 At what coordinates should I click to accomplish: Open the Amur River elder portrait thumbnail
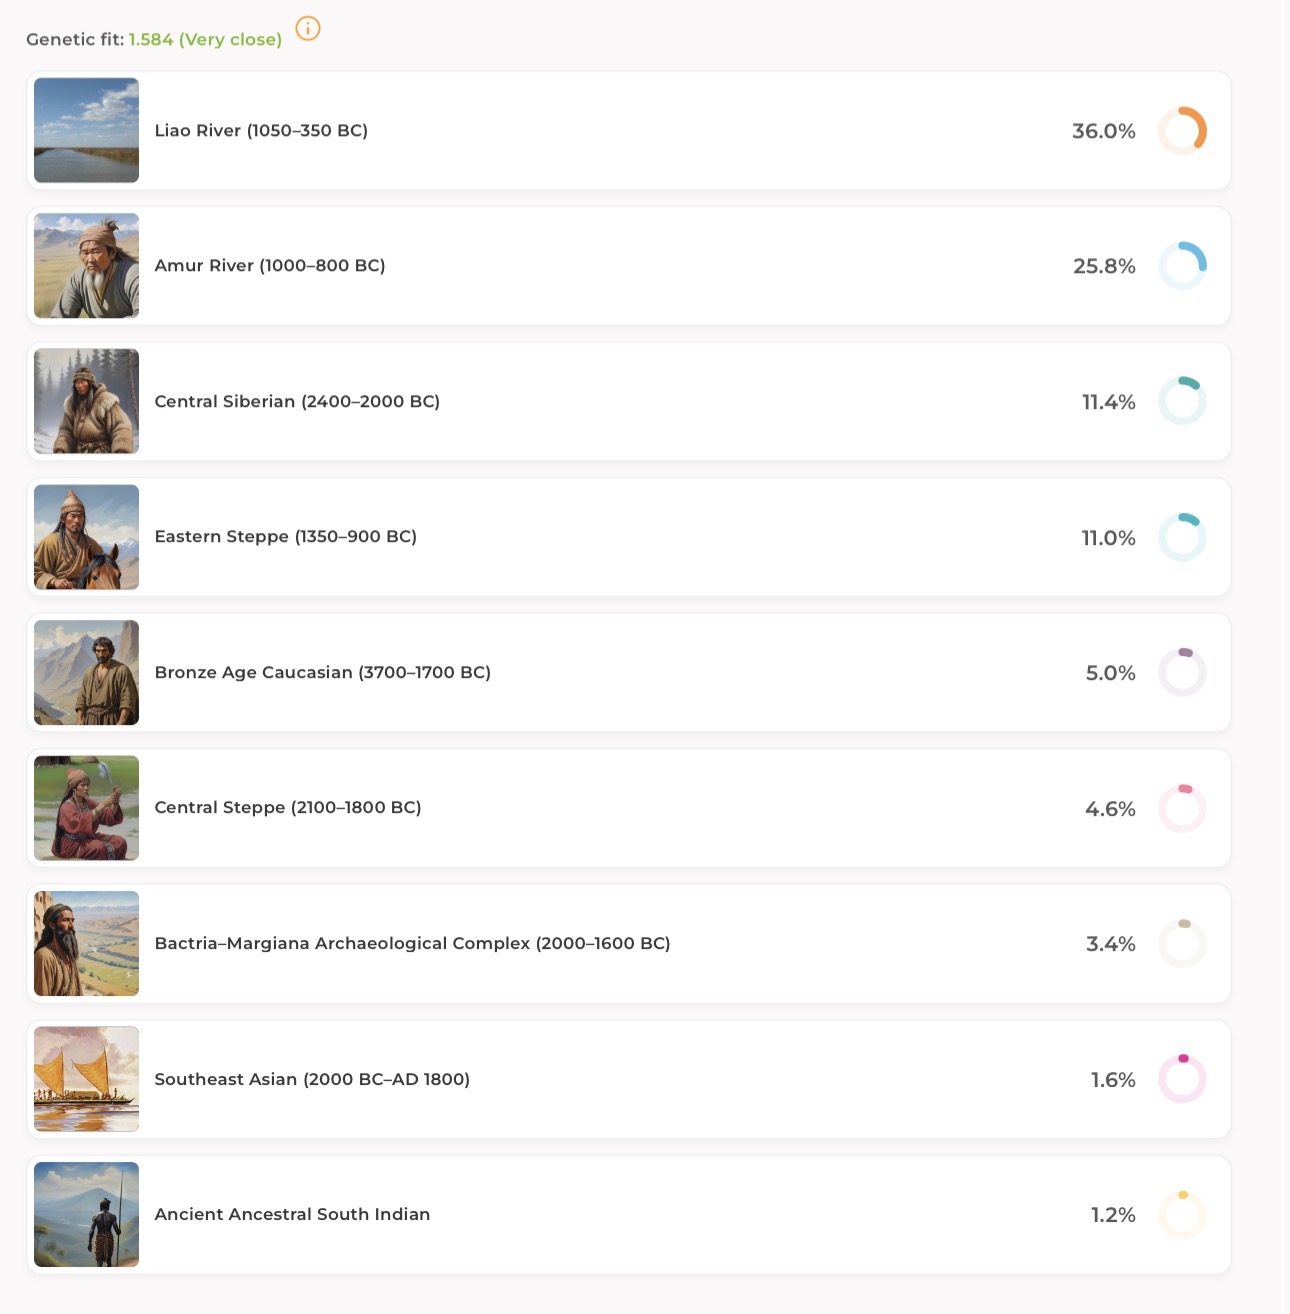86,266
